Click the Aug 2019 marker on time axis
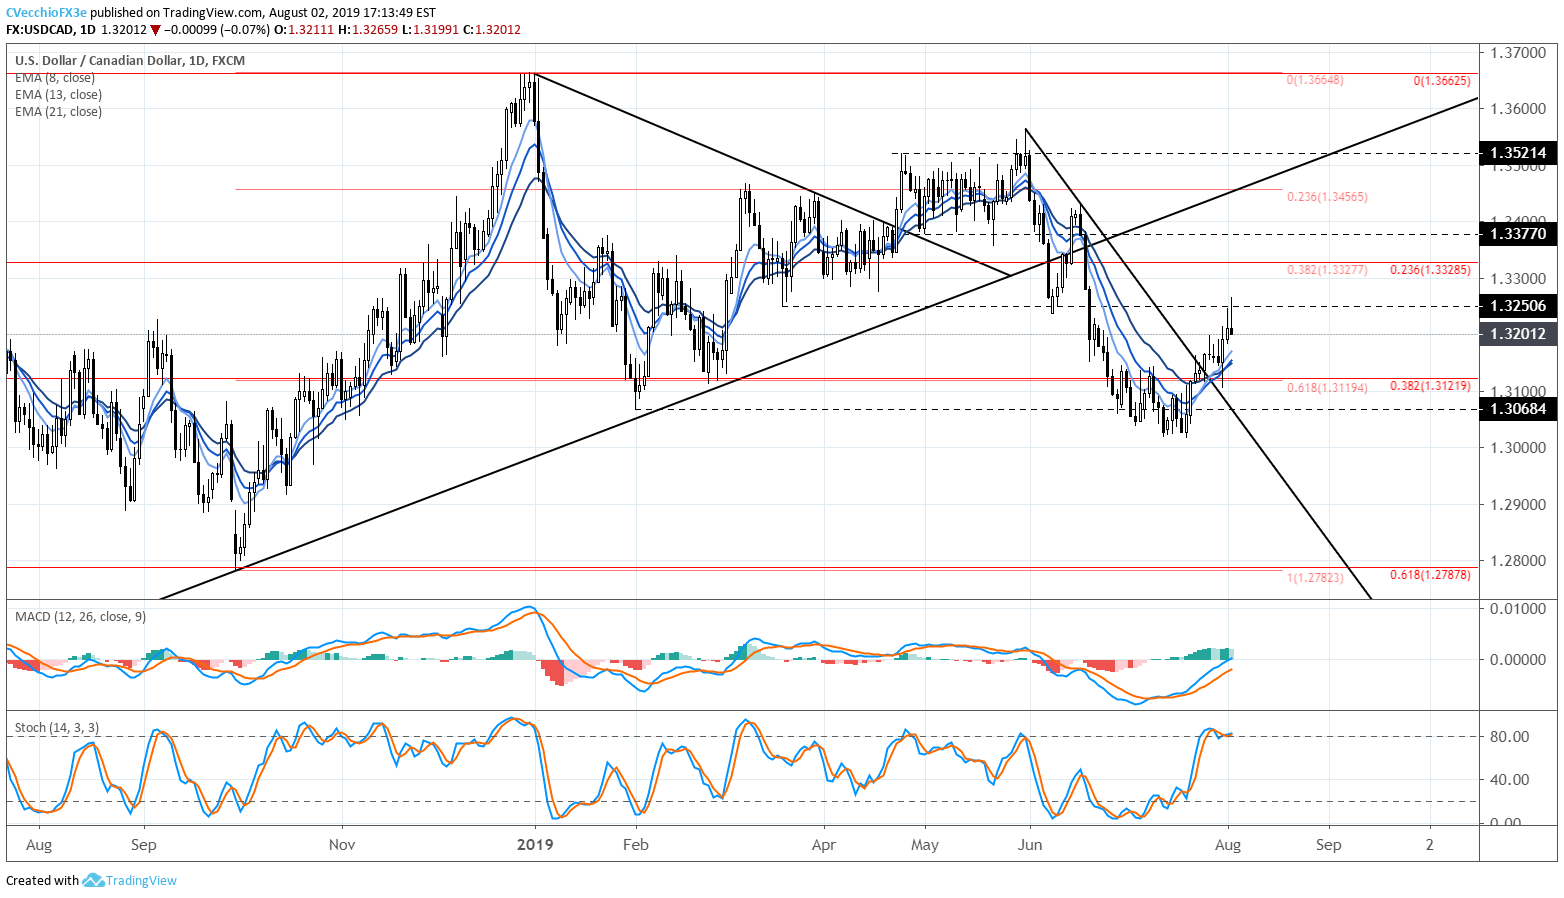 pyautogui.click(x=1228, y=845)
